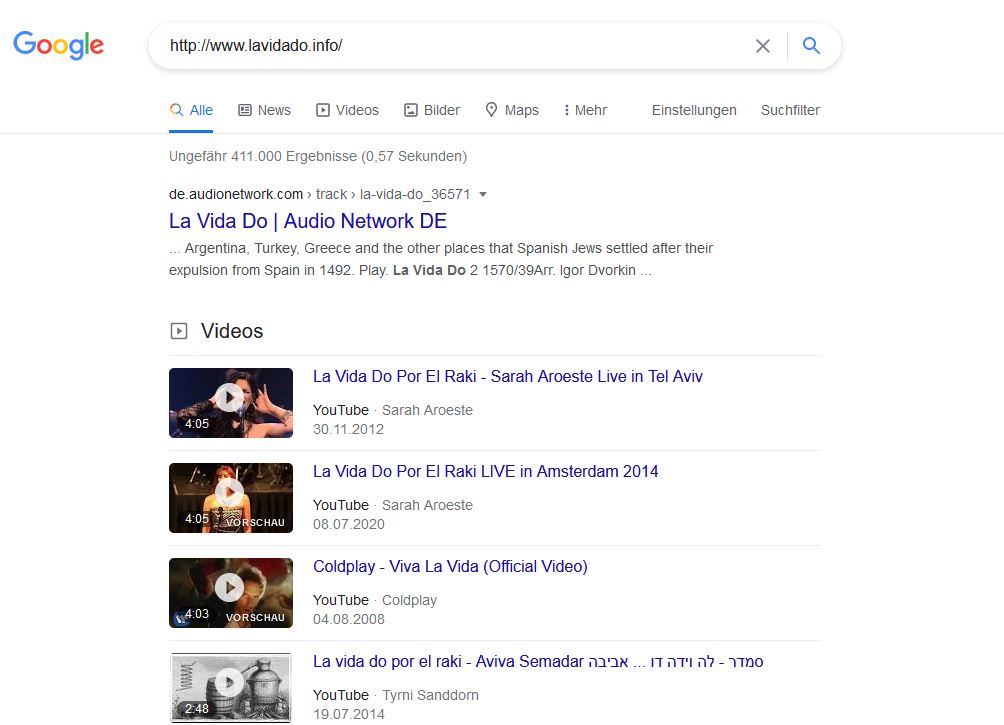This screenshot has width=1004, height=725.
Task: Open the Bilder tab
Action: [432, 110]
